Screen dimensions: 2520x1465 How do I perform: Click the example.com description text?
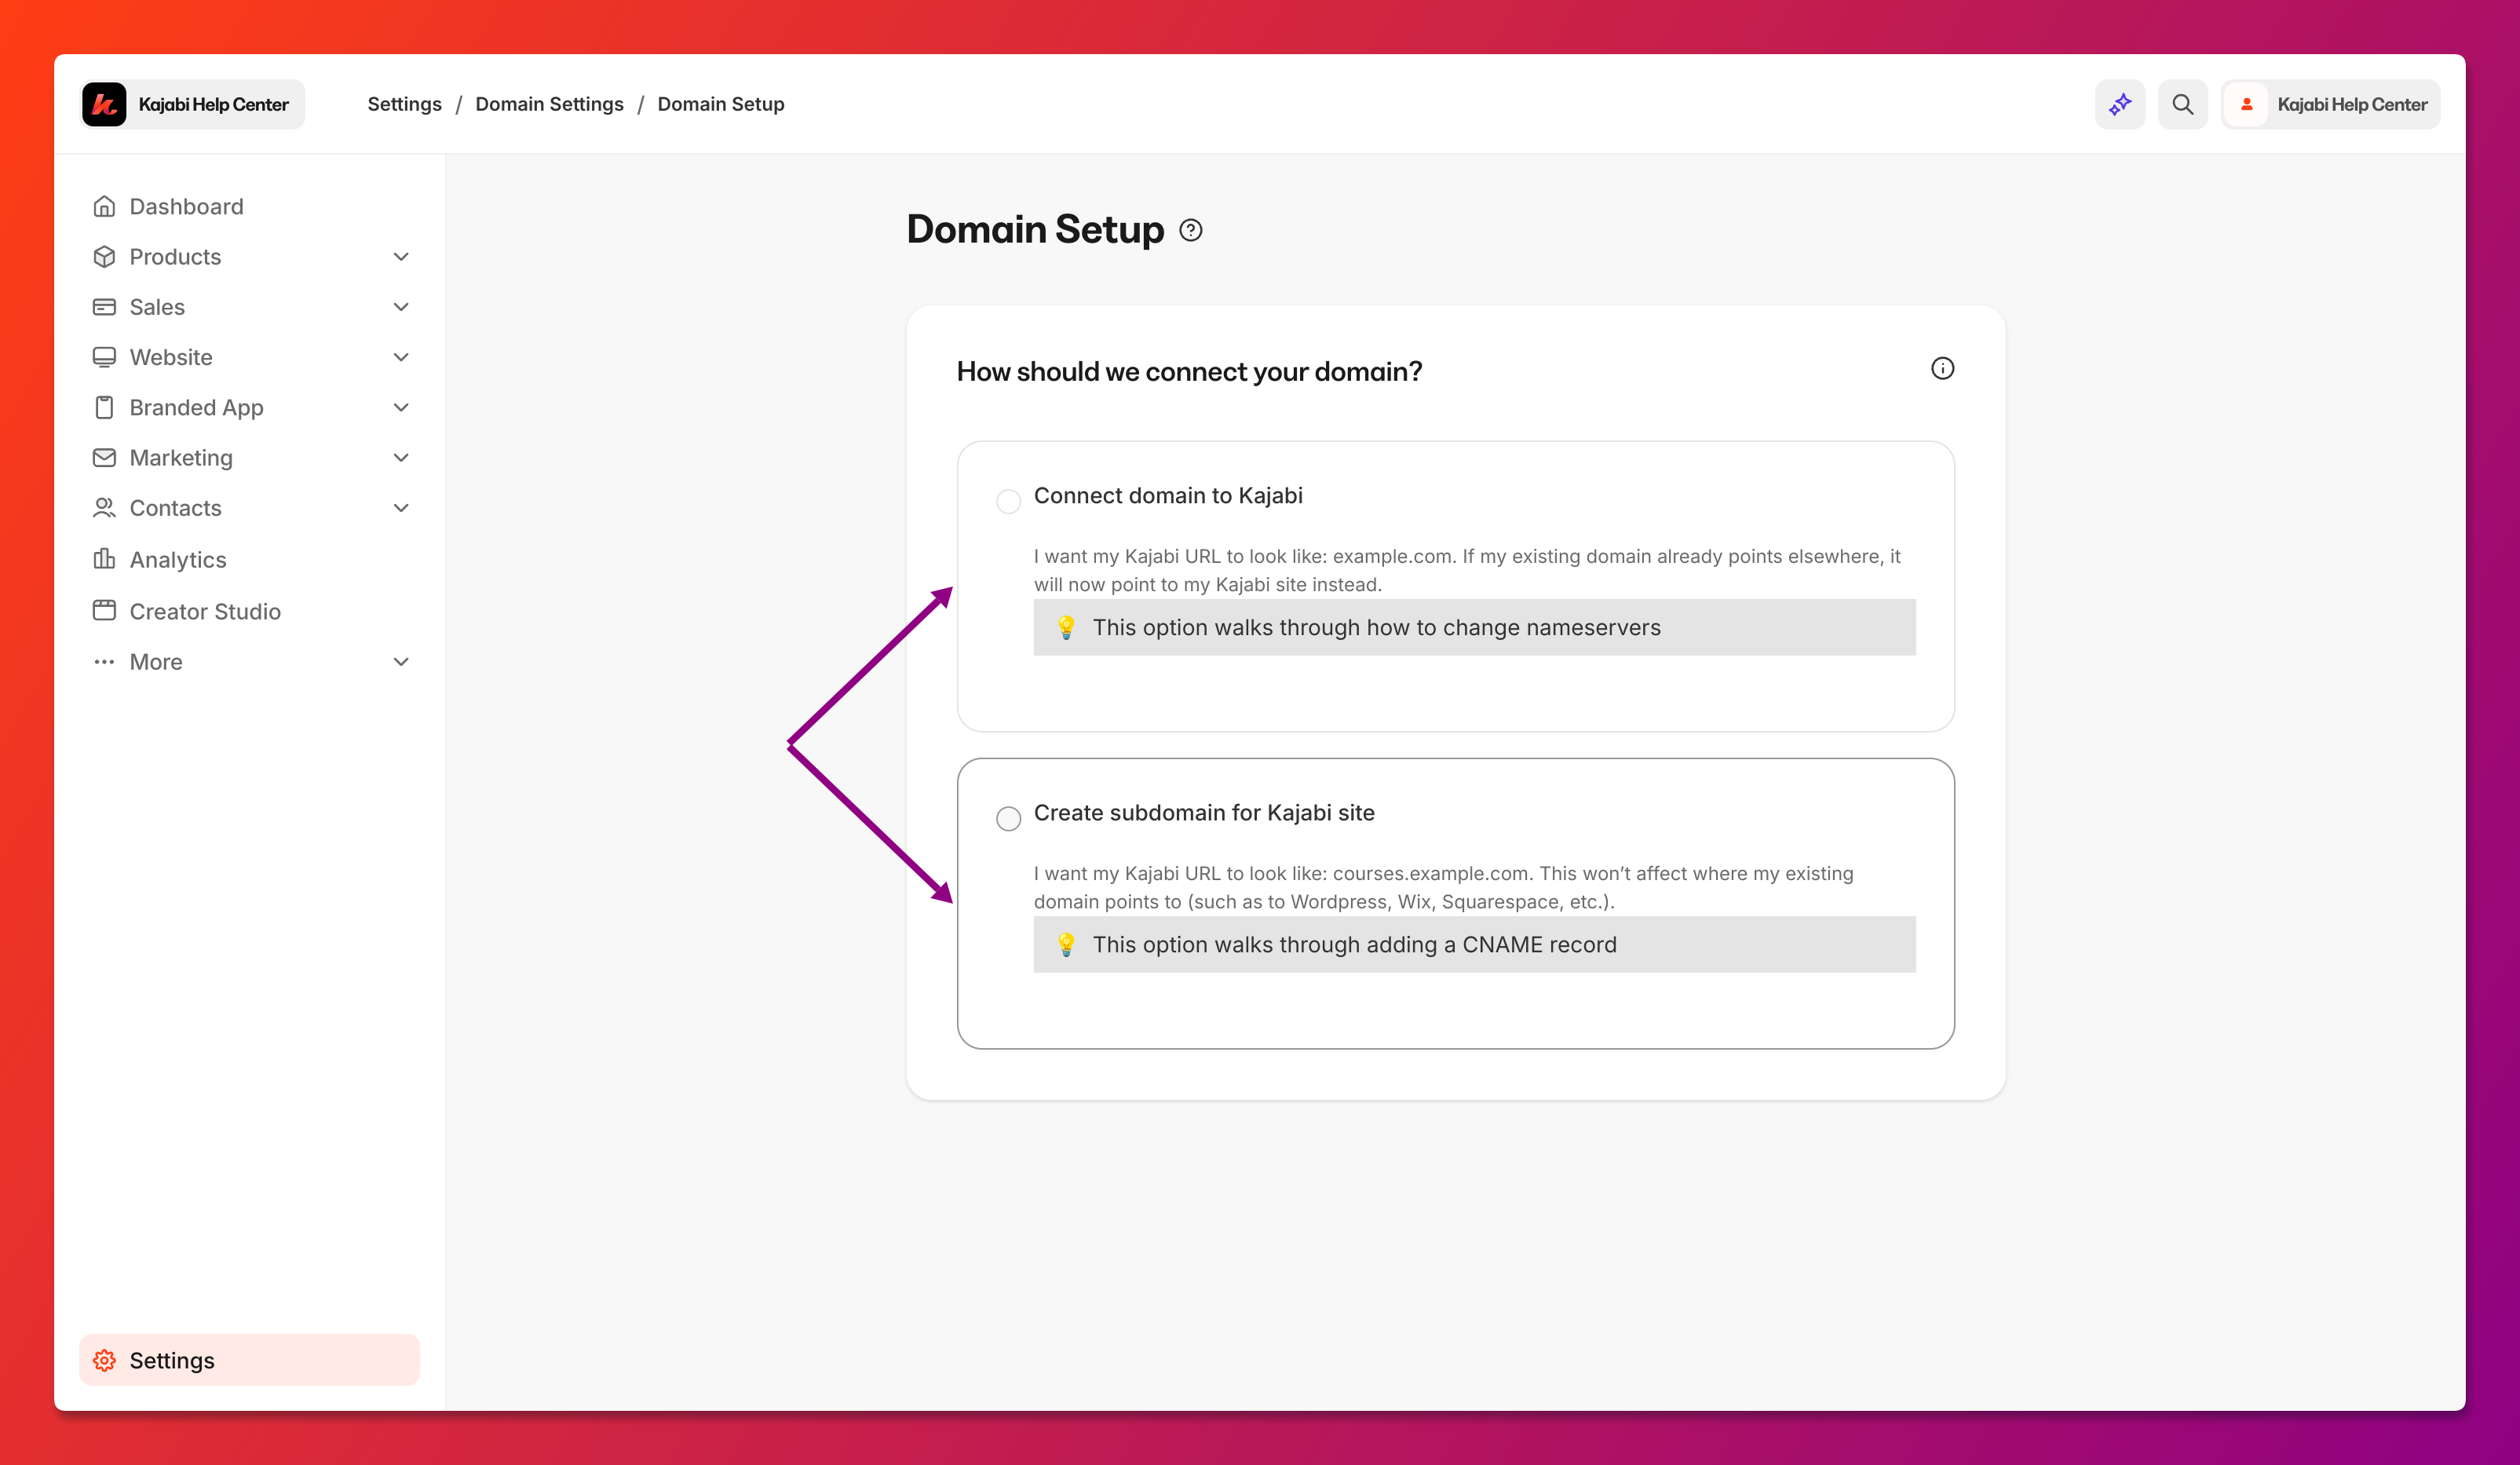(1467, 570)
